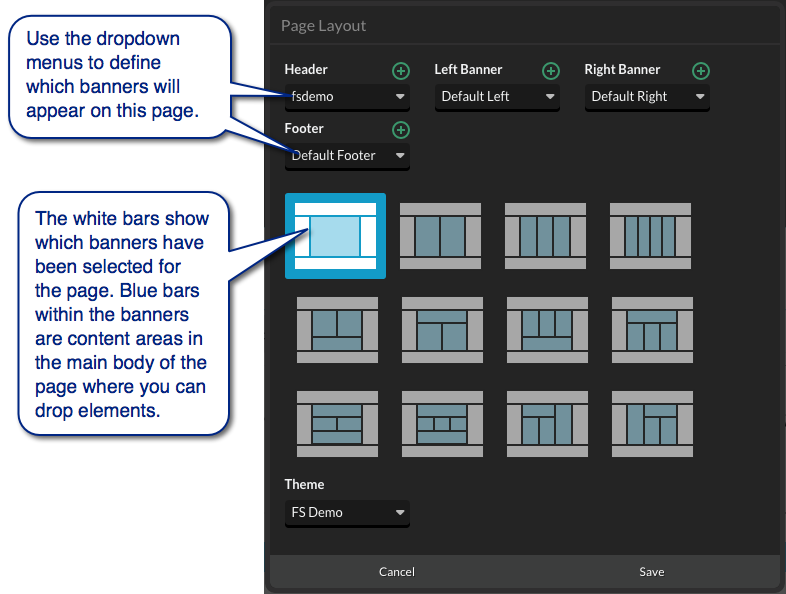786x594 pixels.
Task: Select layout with two columns between two rows
Action: [337, 424]
